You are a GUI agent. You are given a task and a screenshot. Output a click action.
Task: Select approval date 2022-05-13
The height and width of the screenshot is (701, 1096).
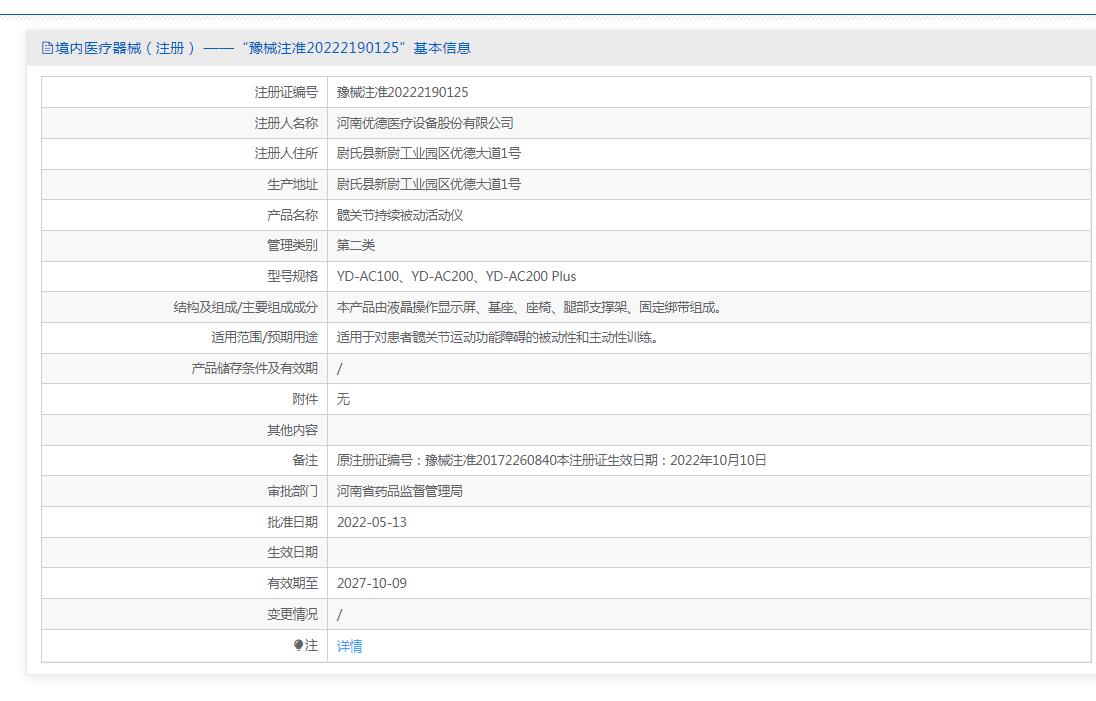coord(372,522)
